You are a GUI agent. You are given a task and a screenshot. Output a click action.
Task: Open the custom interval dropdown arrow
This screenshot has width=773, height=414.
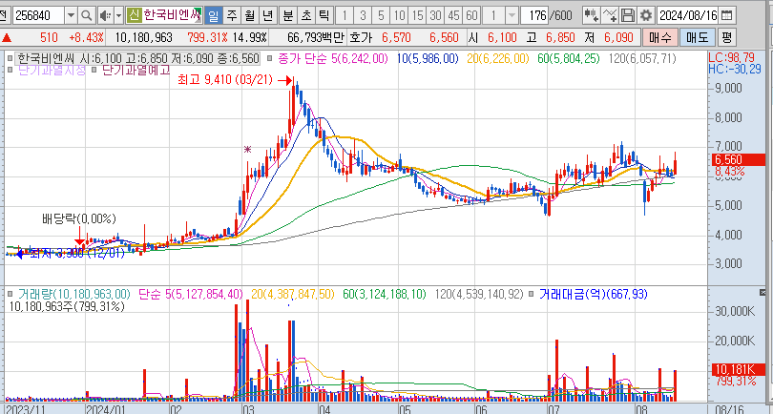pos(512,16)
